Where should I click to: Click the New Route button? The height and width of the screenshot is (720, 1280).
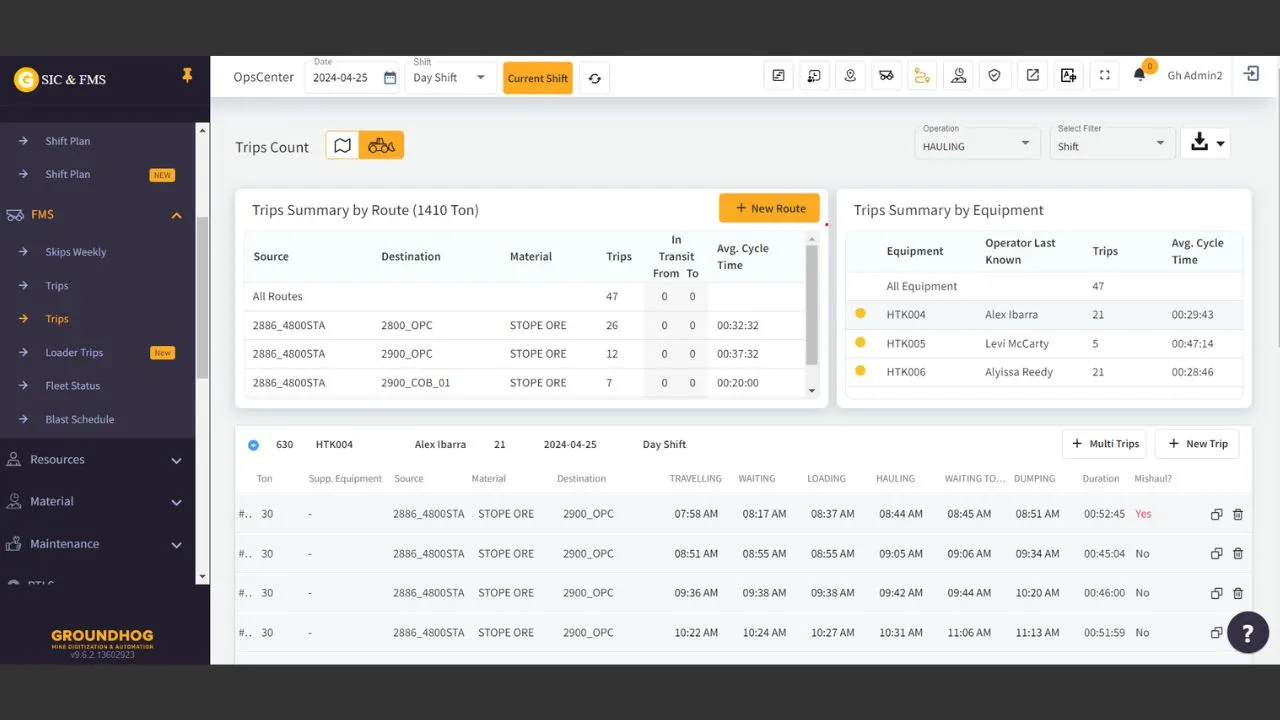(769, 208)
